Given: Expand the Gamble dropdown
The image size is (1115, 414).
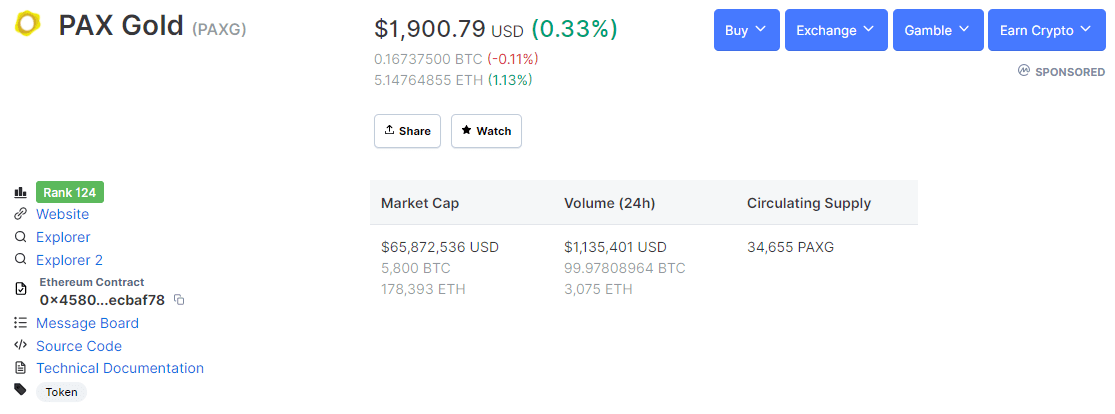Looking at the screenshot, I should click(938, 30).
